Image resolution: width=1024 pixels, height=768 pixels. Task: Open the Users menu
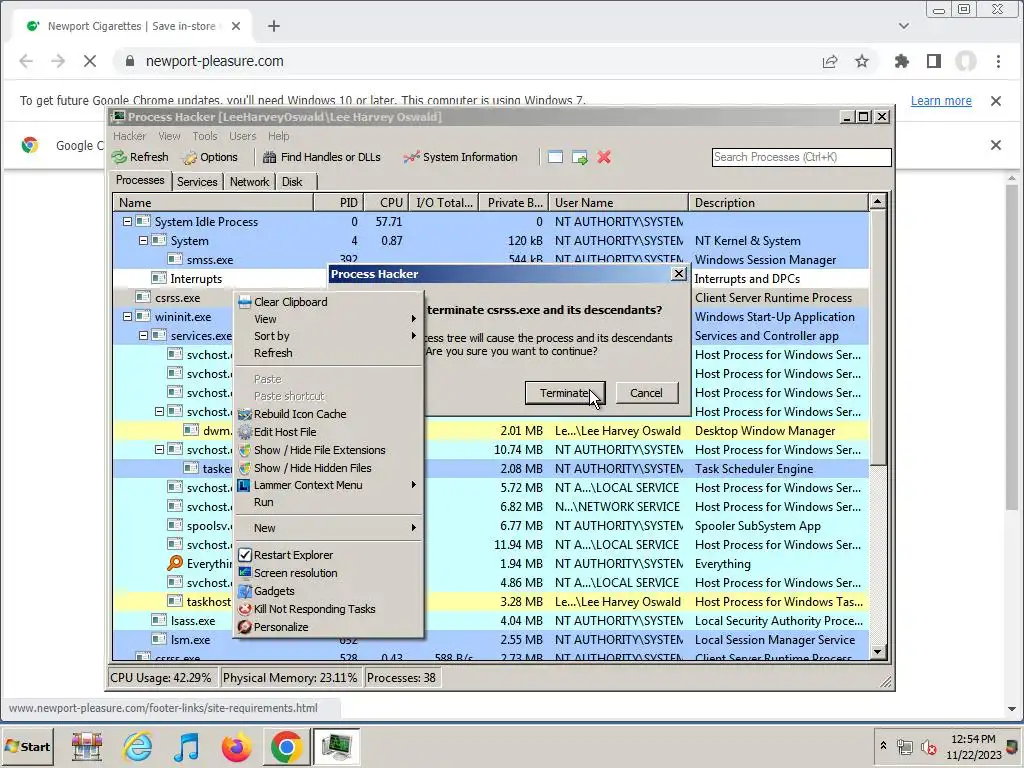pos(242,136)
